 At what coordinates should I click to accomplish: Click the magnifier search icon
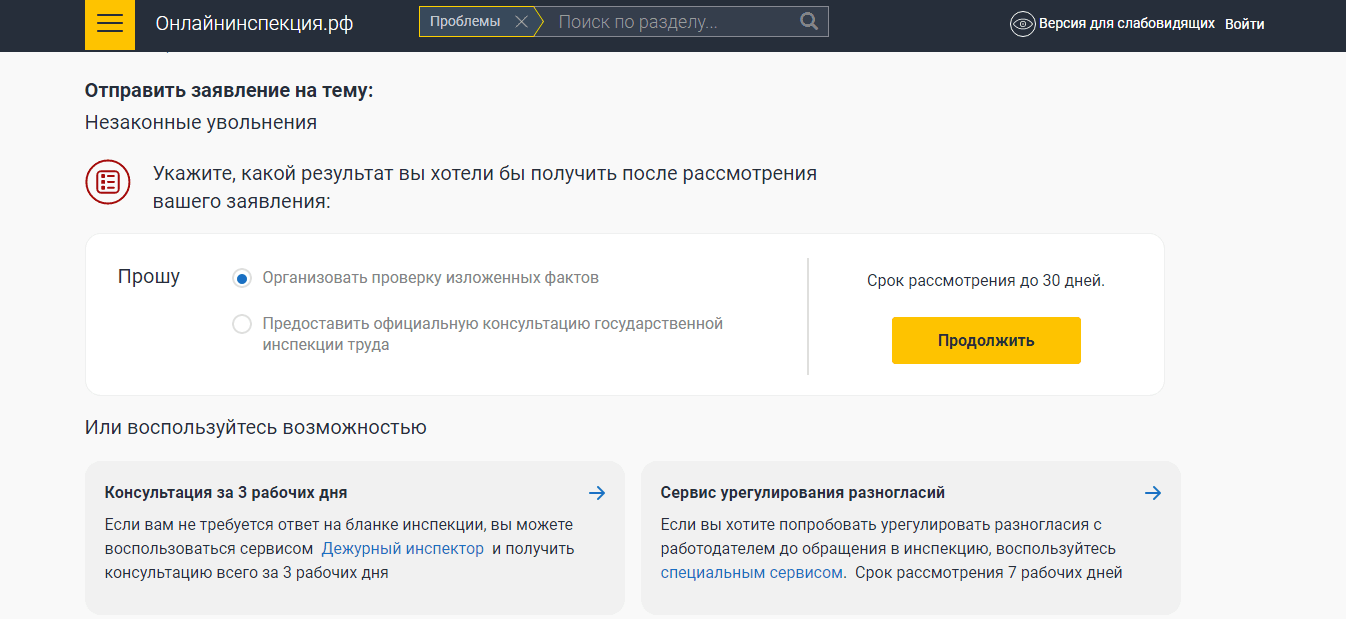click(809, 22)
